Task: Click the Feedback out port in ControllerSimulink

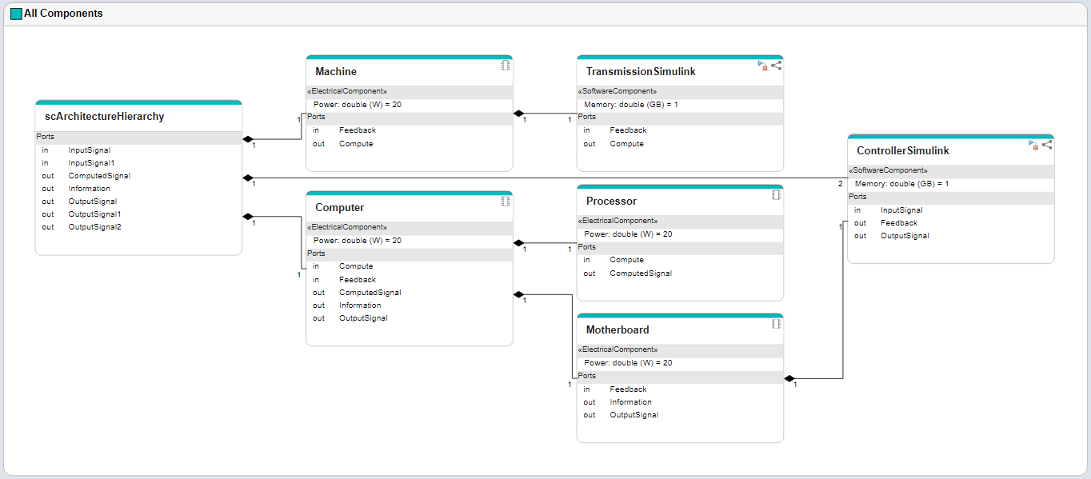Action: (x=899, y=223)
